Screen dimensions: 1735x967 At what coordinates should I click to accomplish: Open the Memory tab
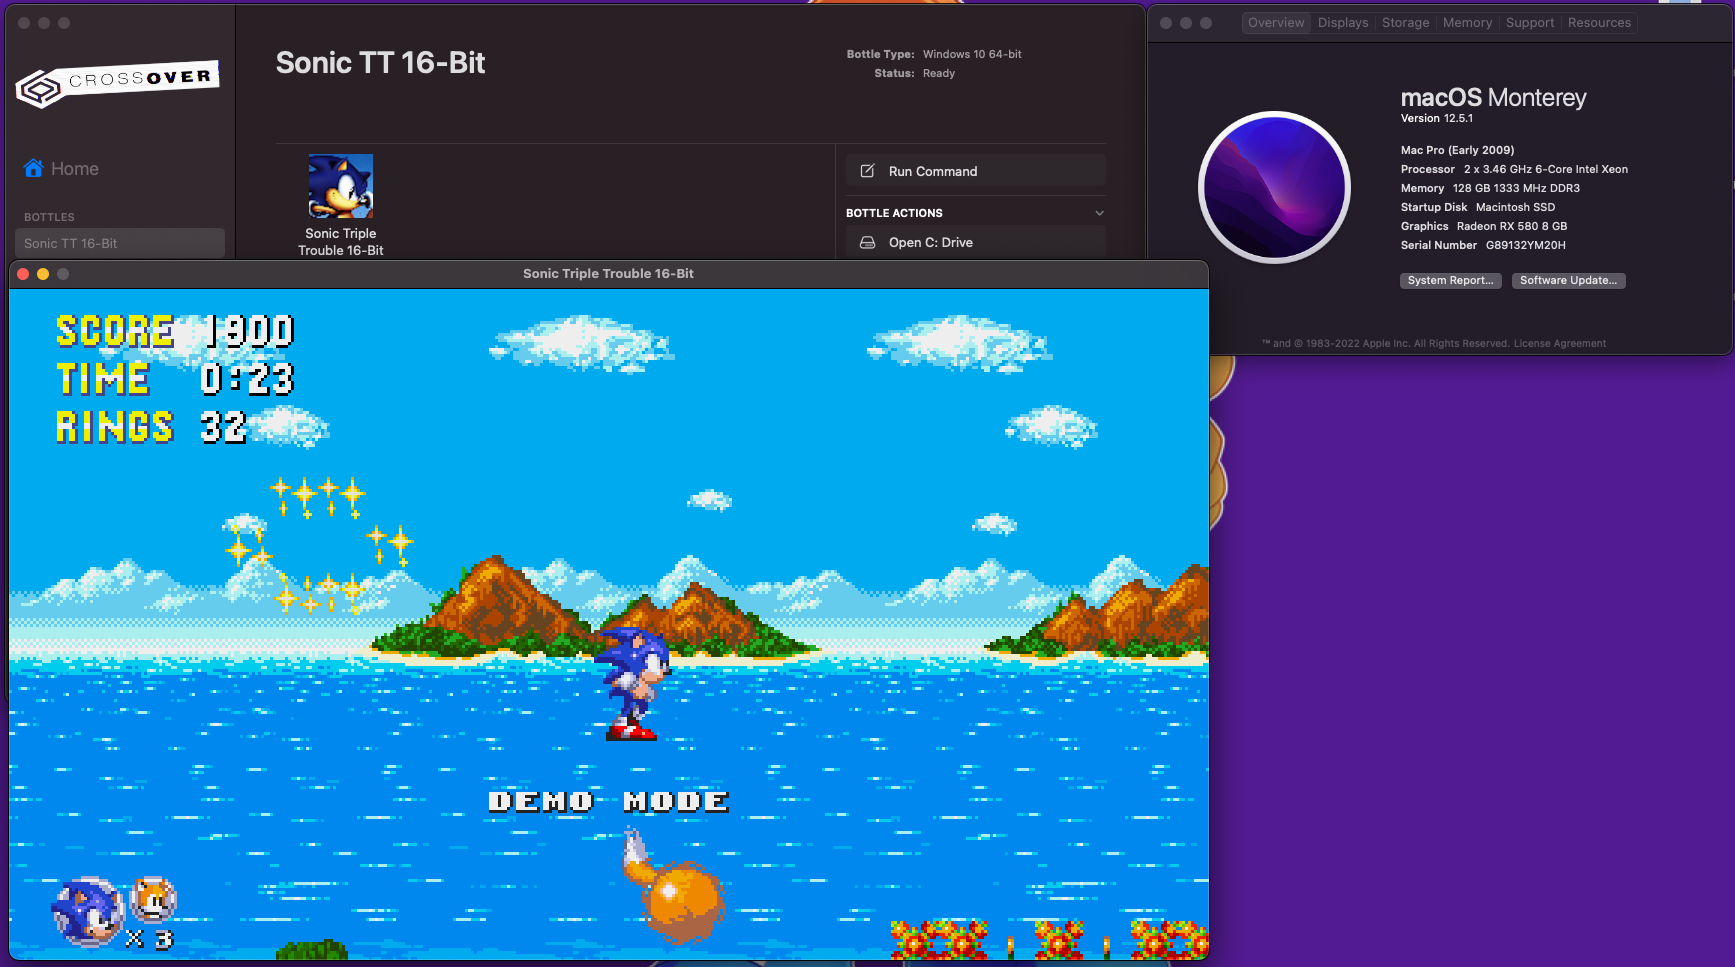pyautogui.click(x=1467, y=22)
